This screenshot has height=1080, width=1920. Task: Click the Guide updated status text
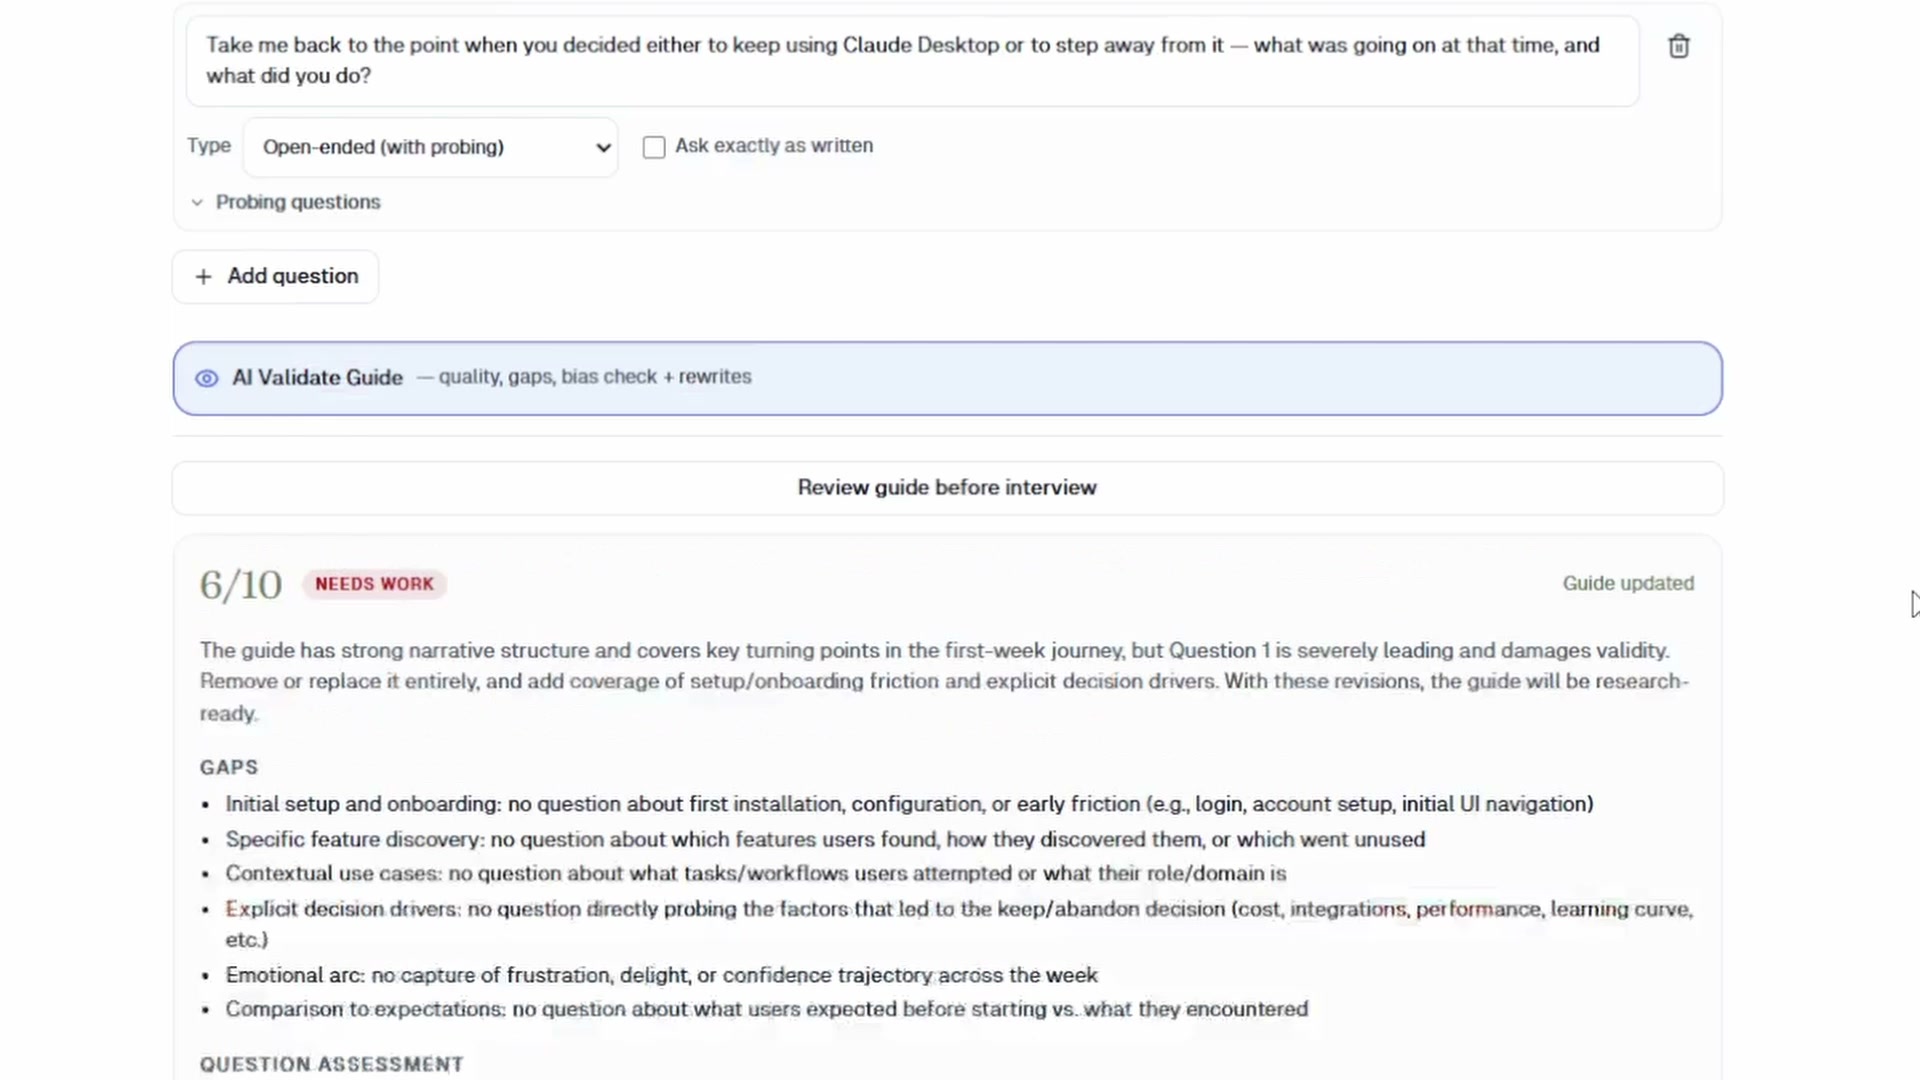(x=1628, y=583)
